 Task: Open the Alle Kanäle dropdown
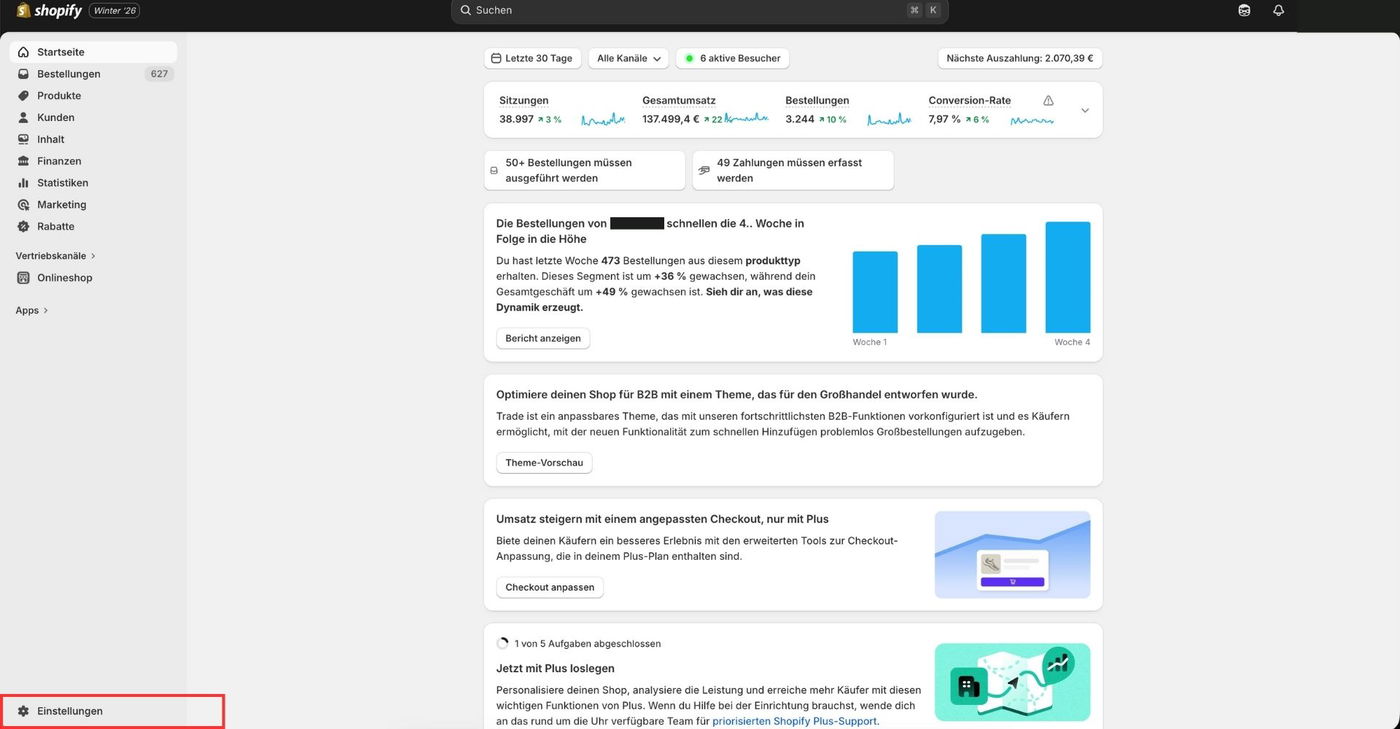(x=629, y=59)
